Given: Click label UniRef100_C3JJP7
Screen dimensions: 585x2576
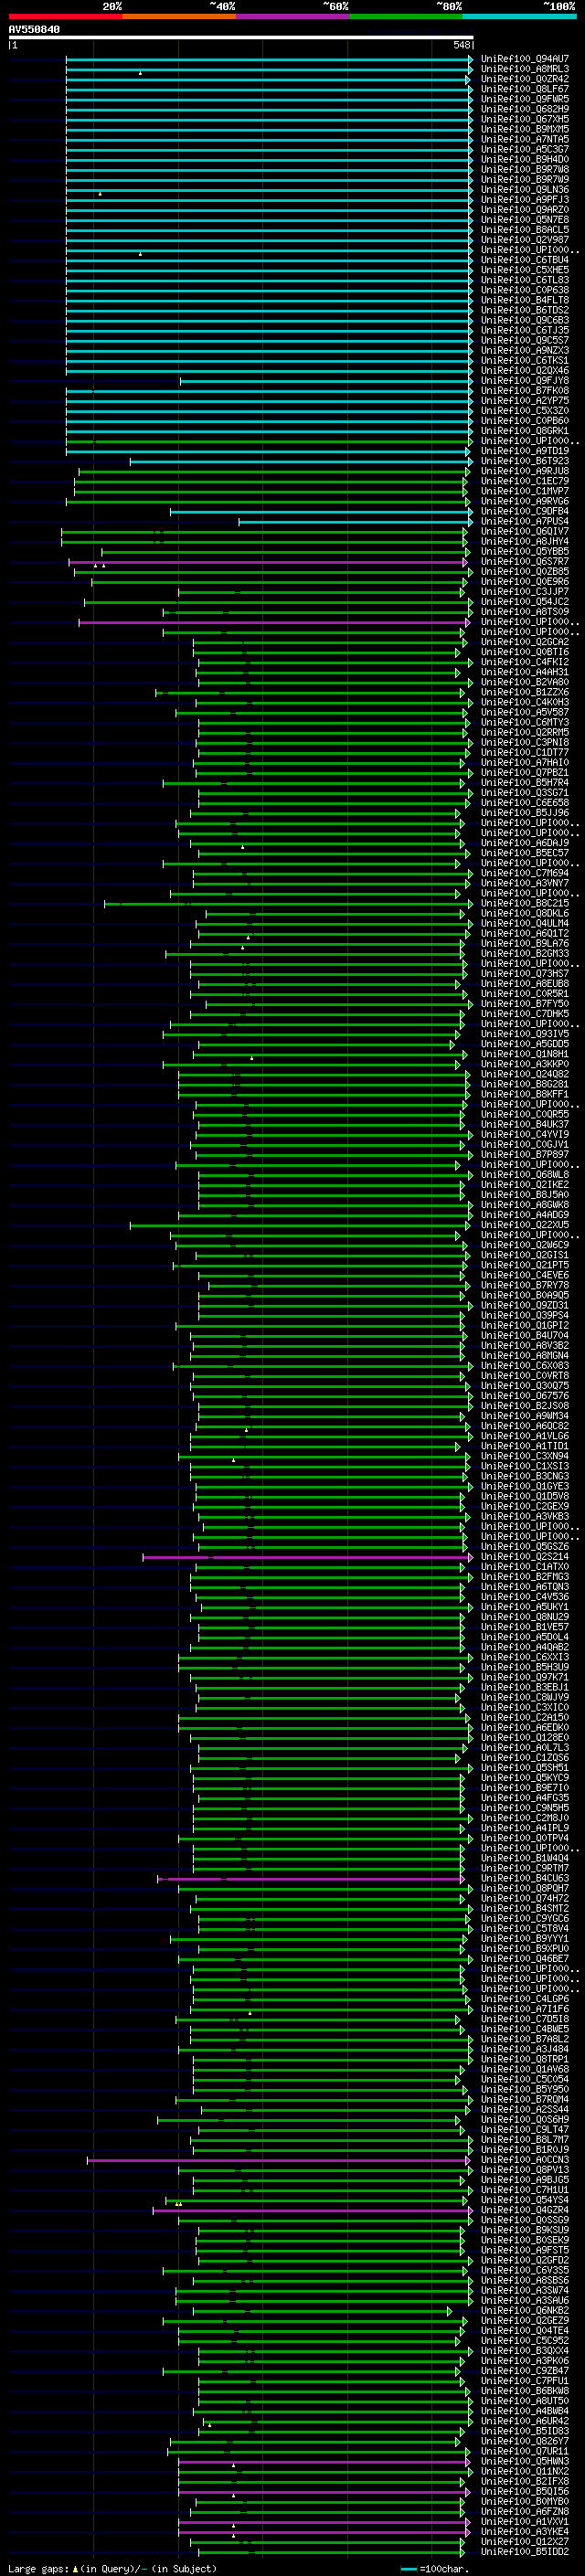Looking at the screenshot, I should (x=525, y=591).
